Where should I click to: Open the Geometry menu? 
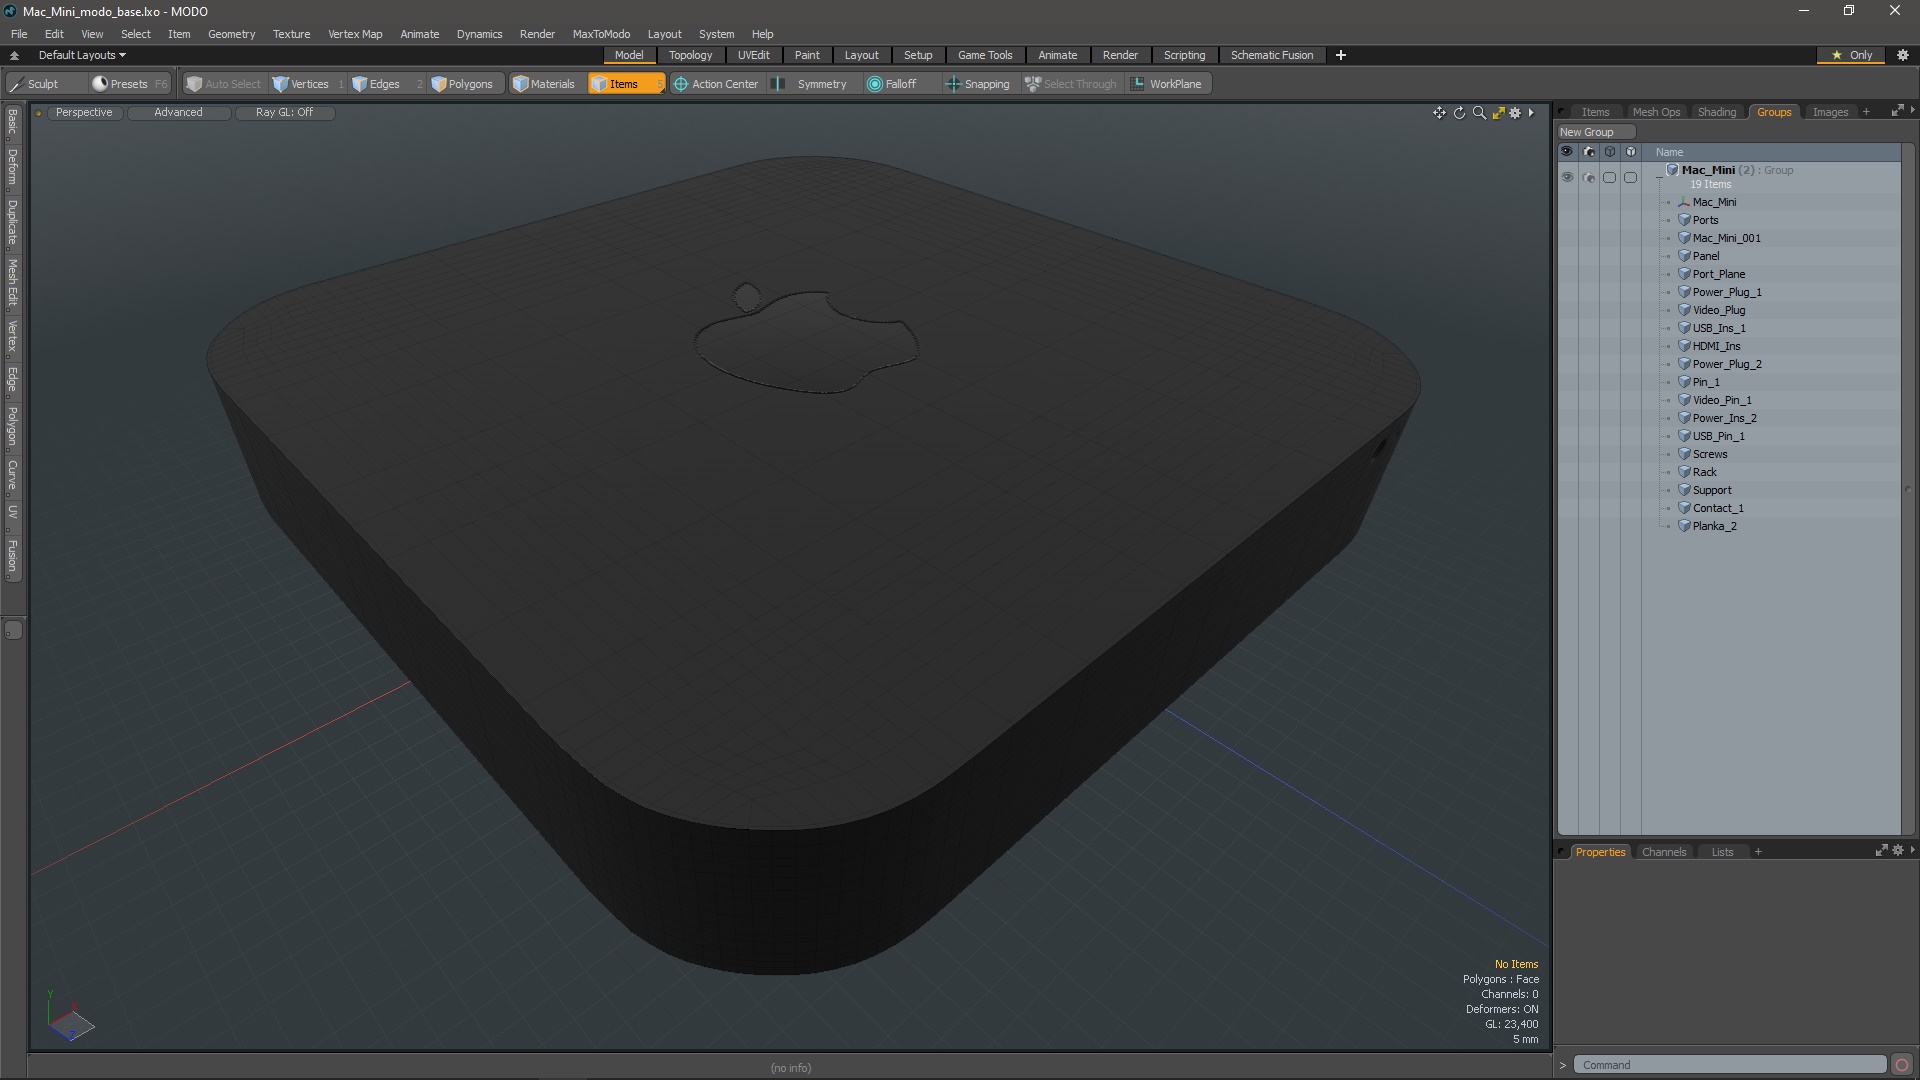click(231, 34)
